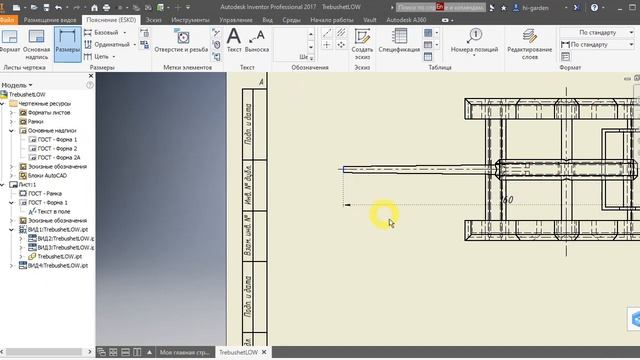The width and height of the screenshot is (640, 360).
Task: Click the tile windows icon in bottom bar
Action: [x=113, y=352]
